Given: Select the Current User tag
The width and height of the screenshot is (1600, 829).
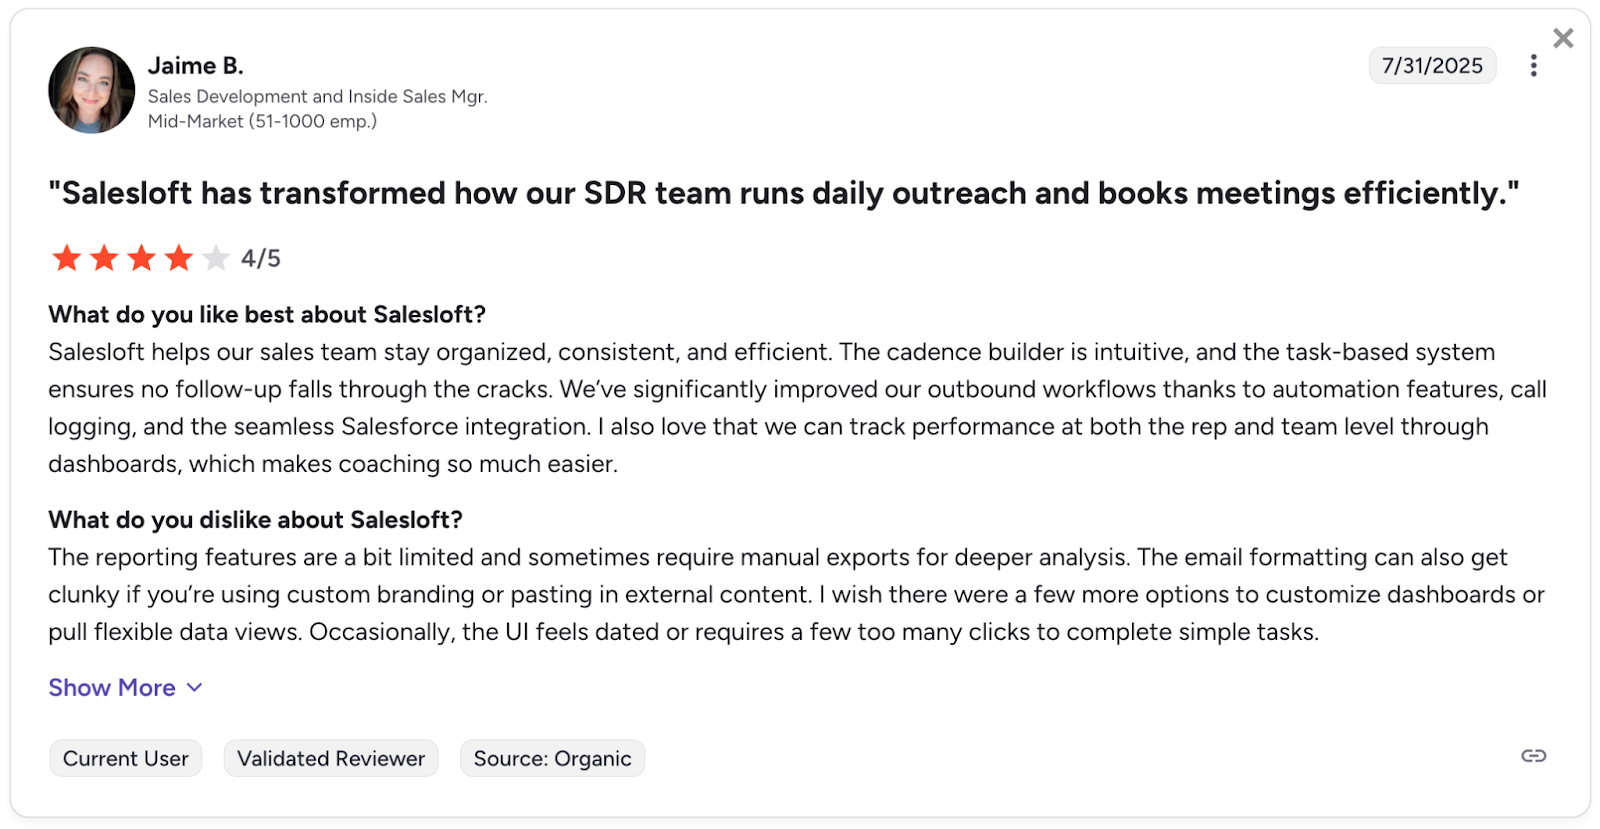Looking at the screenshot, I should point(126,759).
